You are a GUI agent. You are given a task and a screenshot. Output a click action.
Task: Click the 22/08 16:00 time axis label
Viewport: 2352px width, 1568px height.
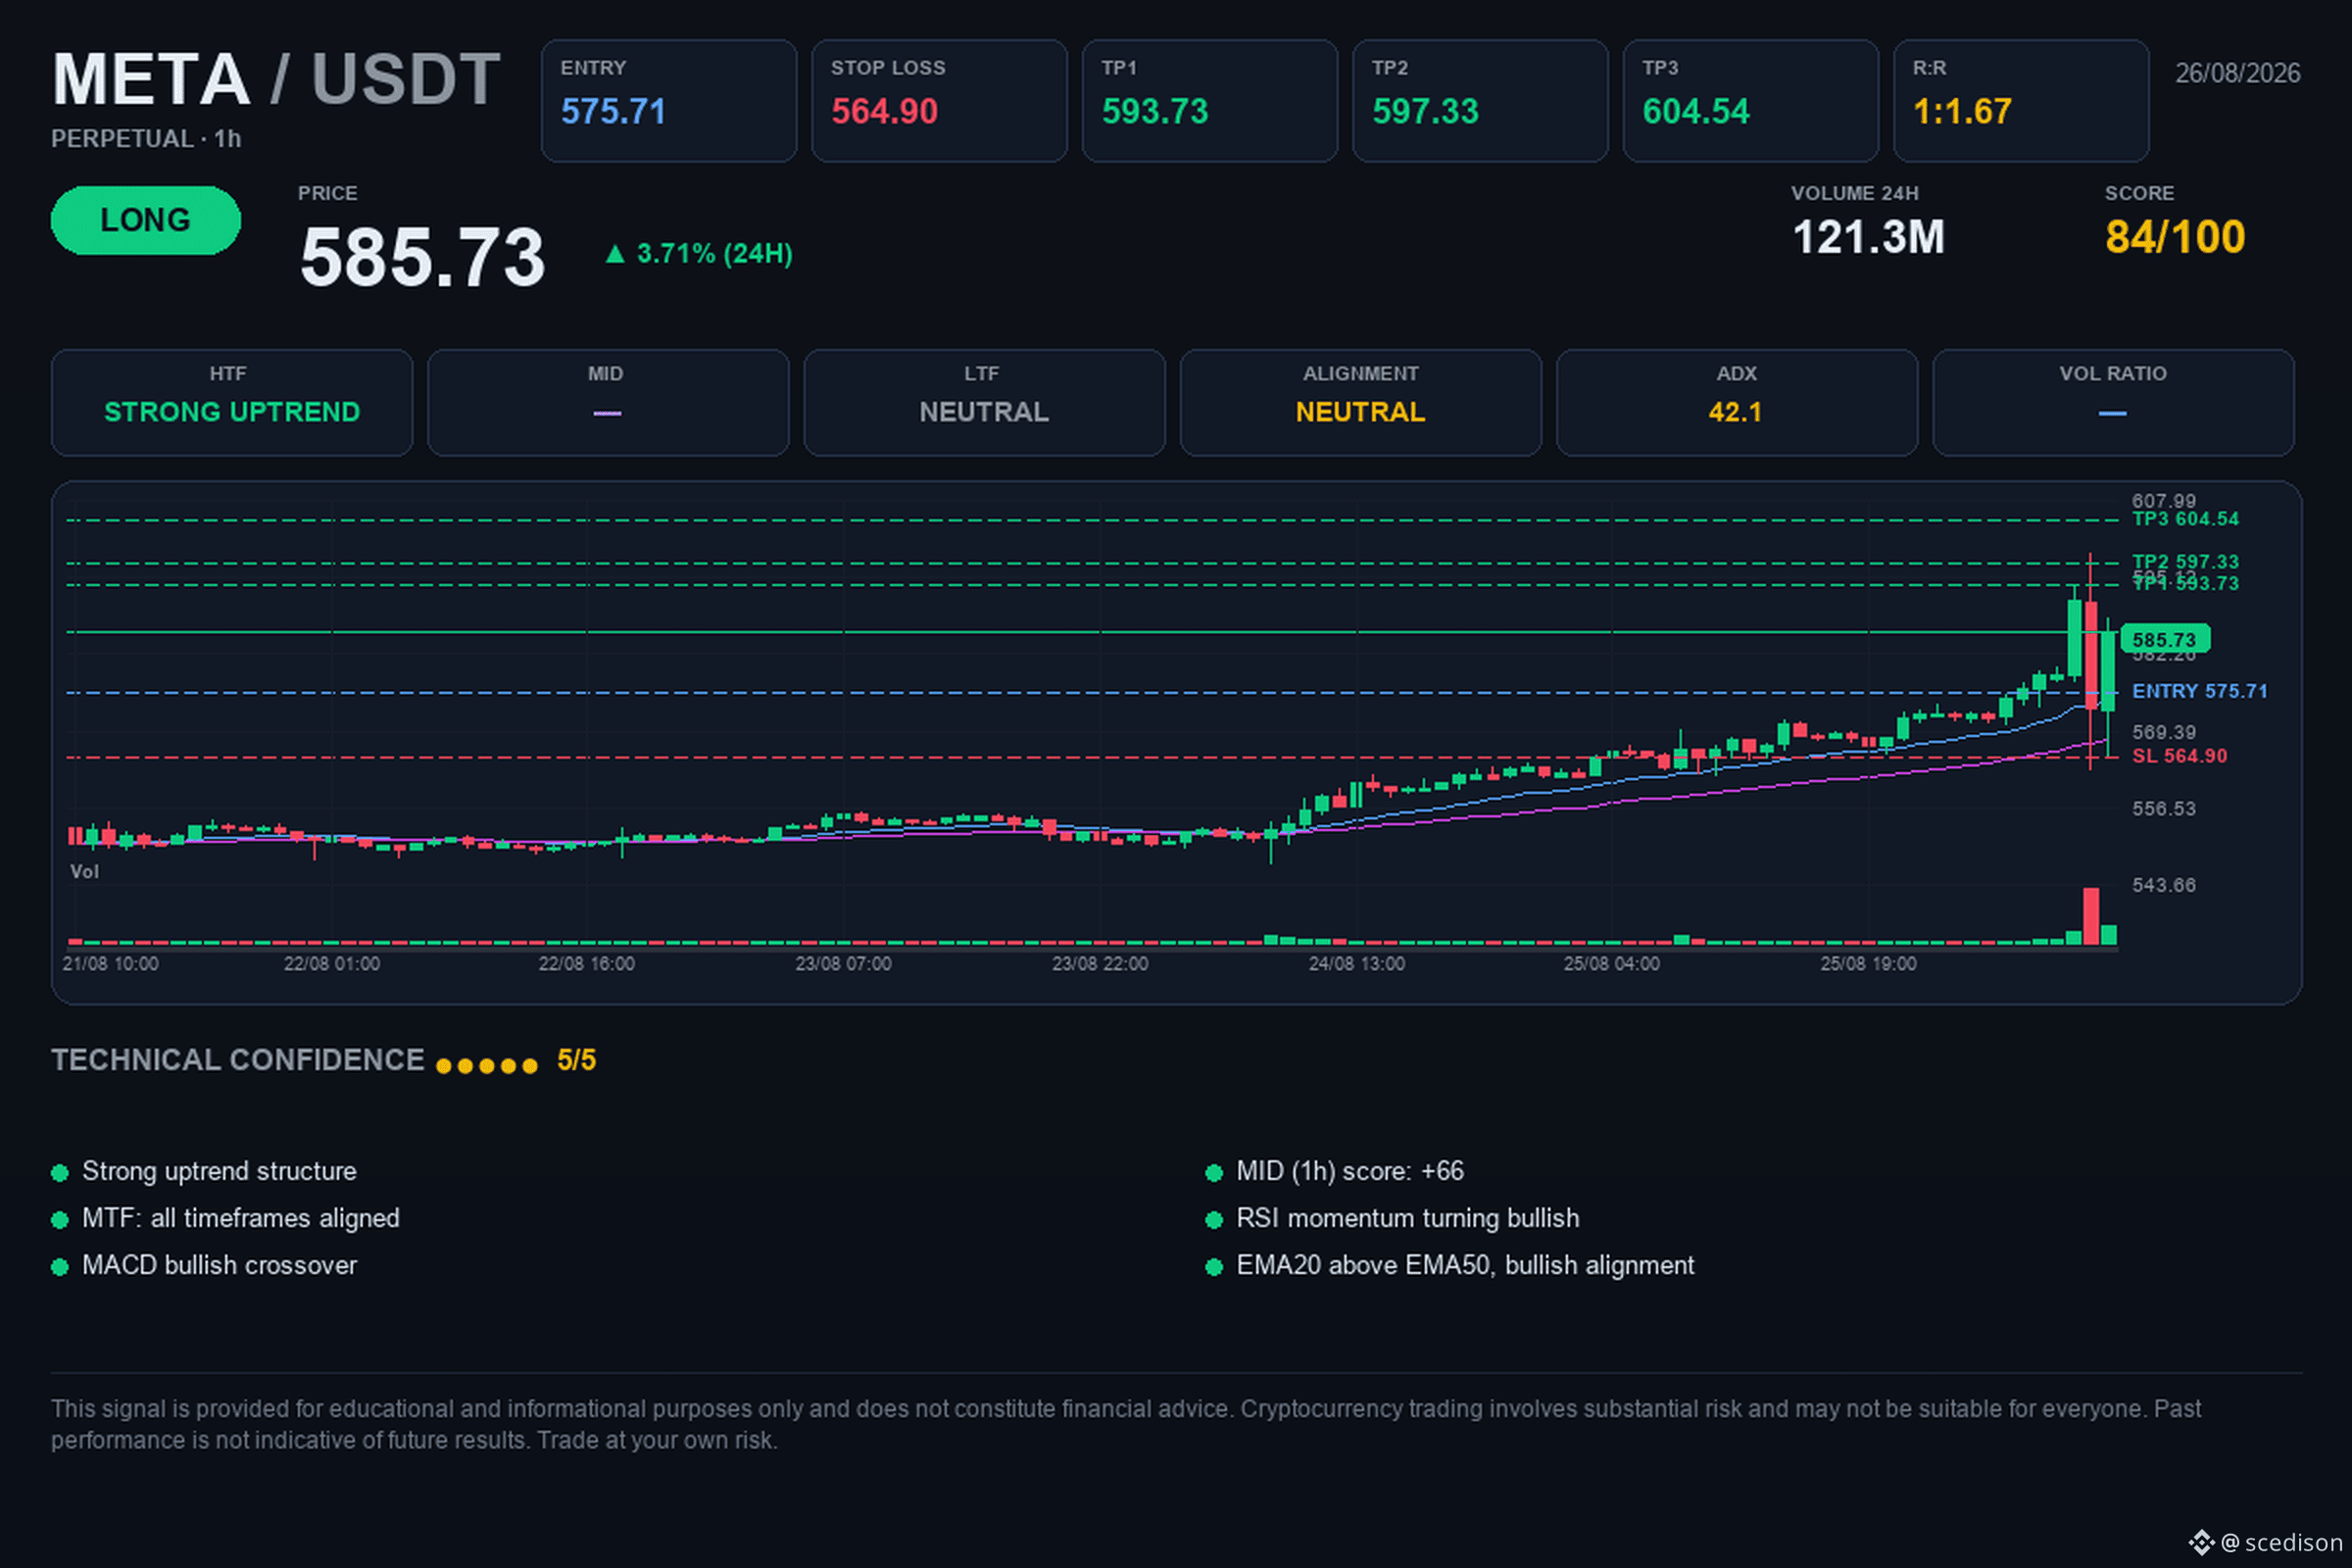click(x=587, y=964)
